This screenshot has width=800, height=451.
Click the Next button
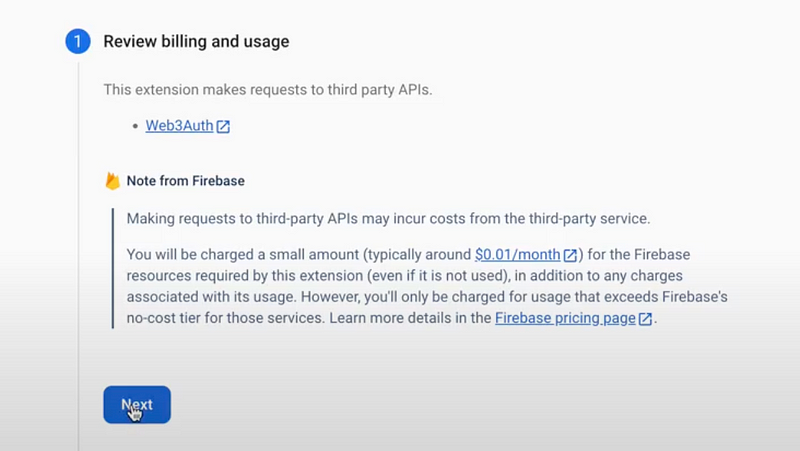tap(137, 405)
